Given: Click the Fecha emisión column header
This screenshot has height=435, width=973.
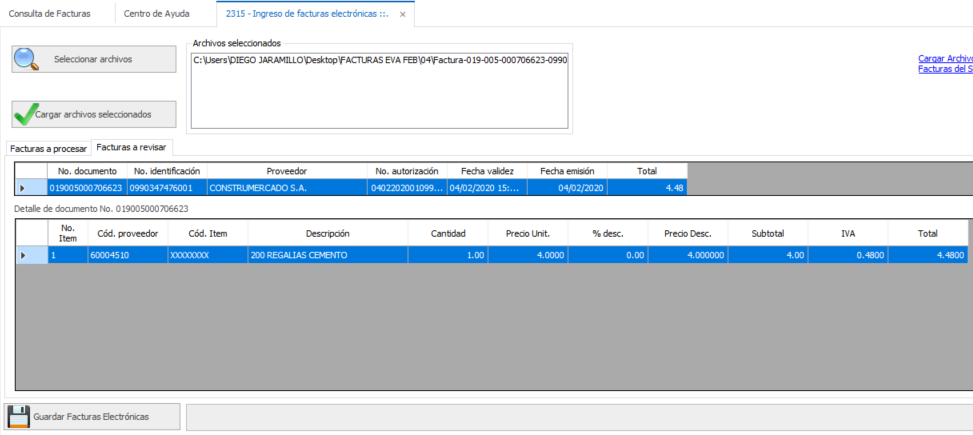Looking at the screenshot, I should pyautogui.click(x=567, y=171).
